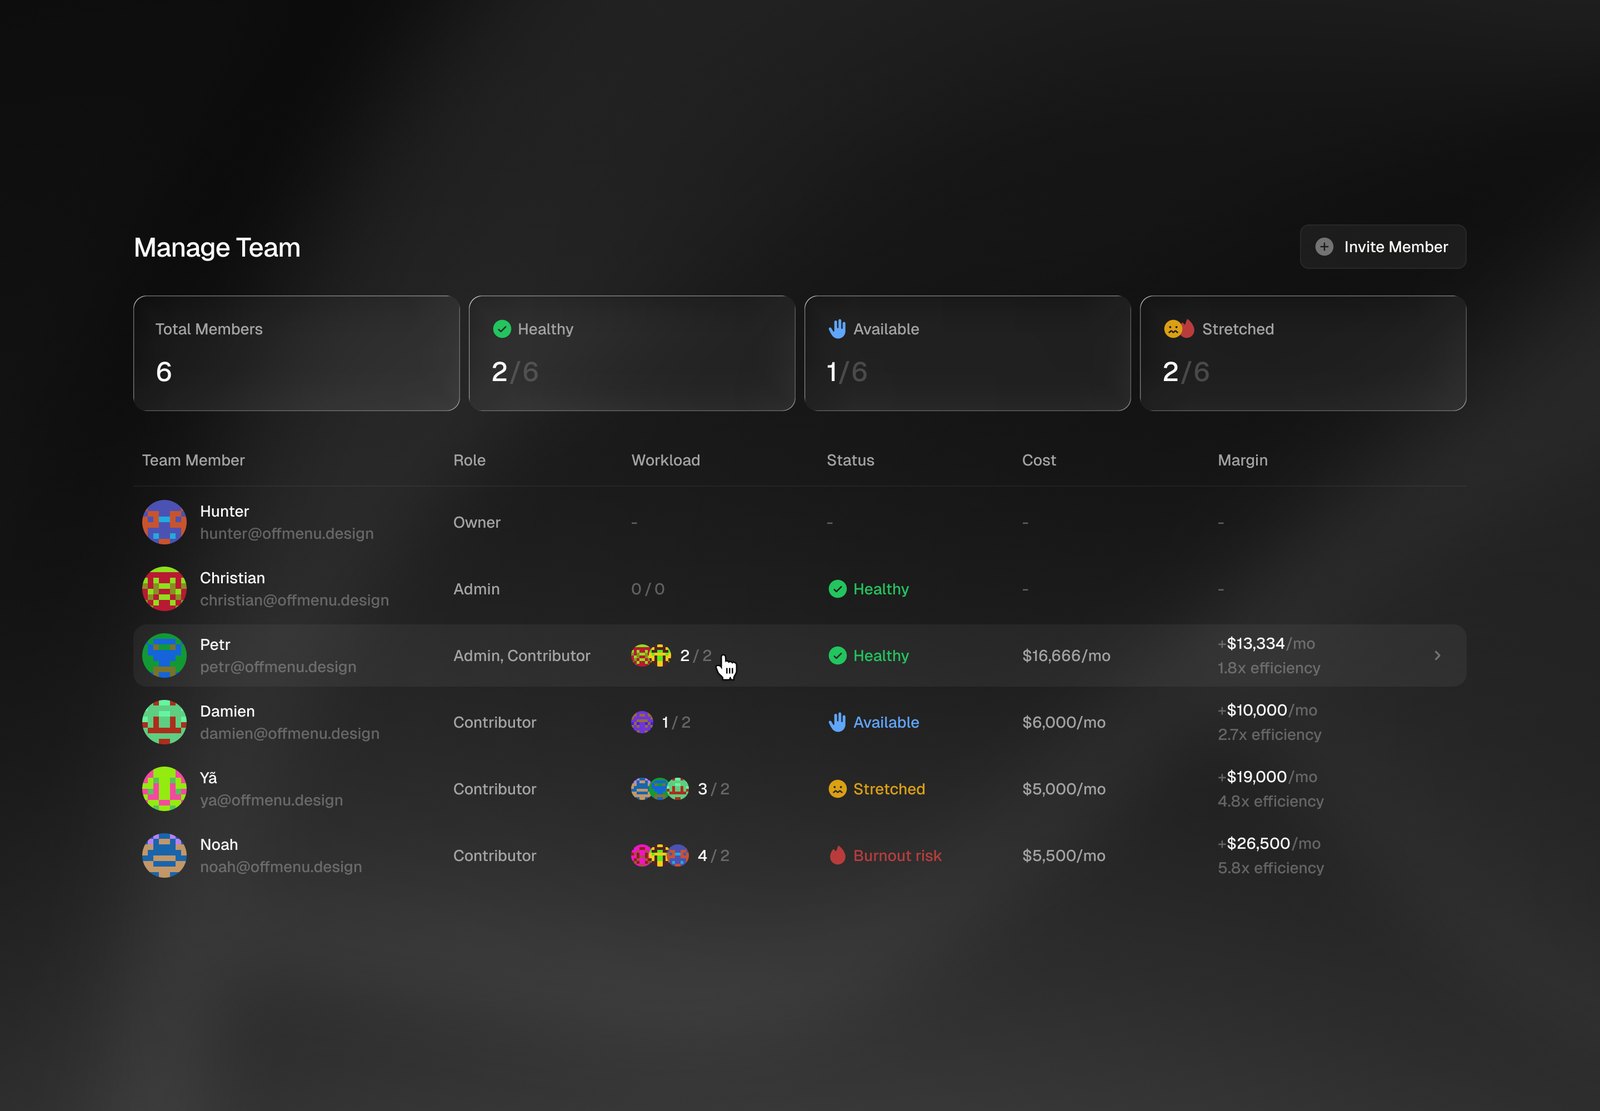
Task: Click Noah's 5.8x efficiency value
Action: click(1271, 868)
